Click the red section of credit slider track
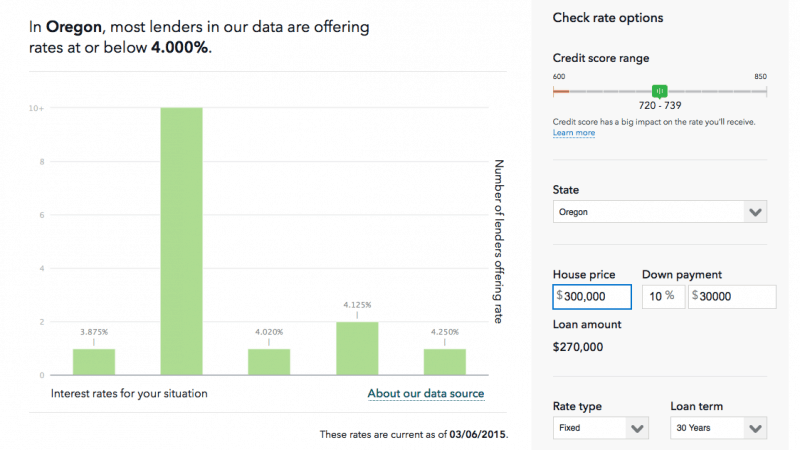 click(x=561, y=92)
